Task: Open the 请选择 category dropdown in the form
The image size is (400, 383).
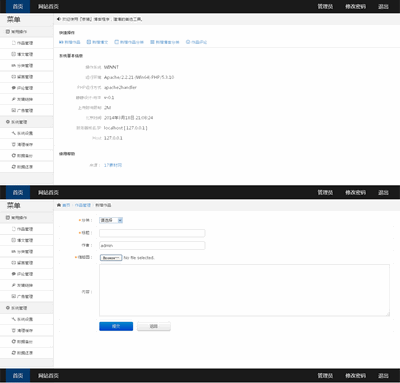Action: [111, 220]
